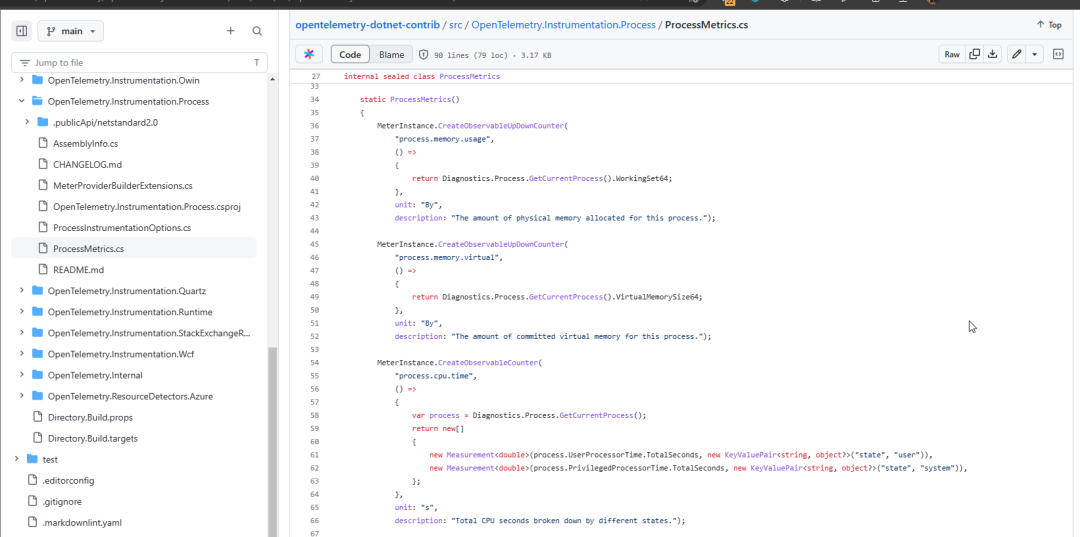Click folder icon of OpenTelemetry.Instrumentation.Quartz
The height and width of the screenshot is (537, 1080).
click(37, 291)
